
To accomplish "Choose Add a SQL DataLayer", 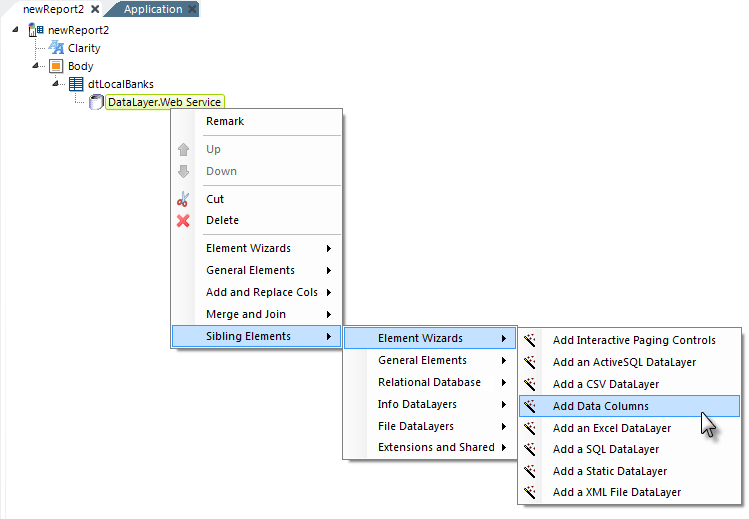I will click(x=630, y=449).
